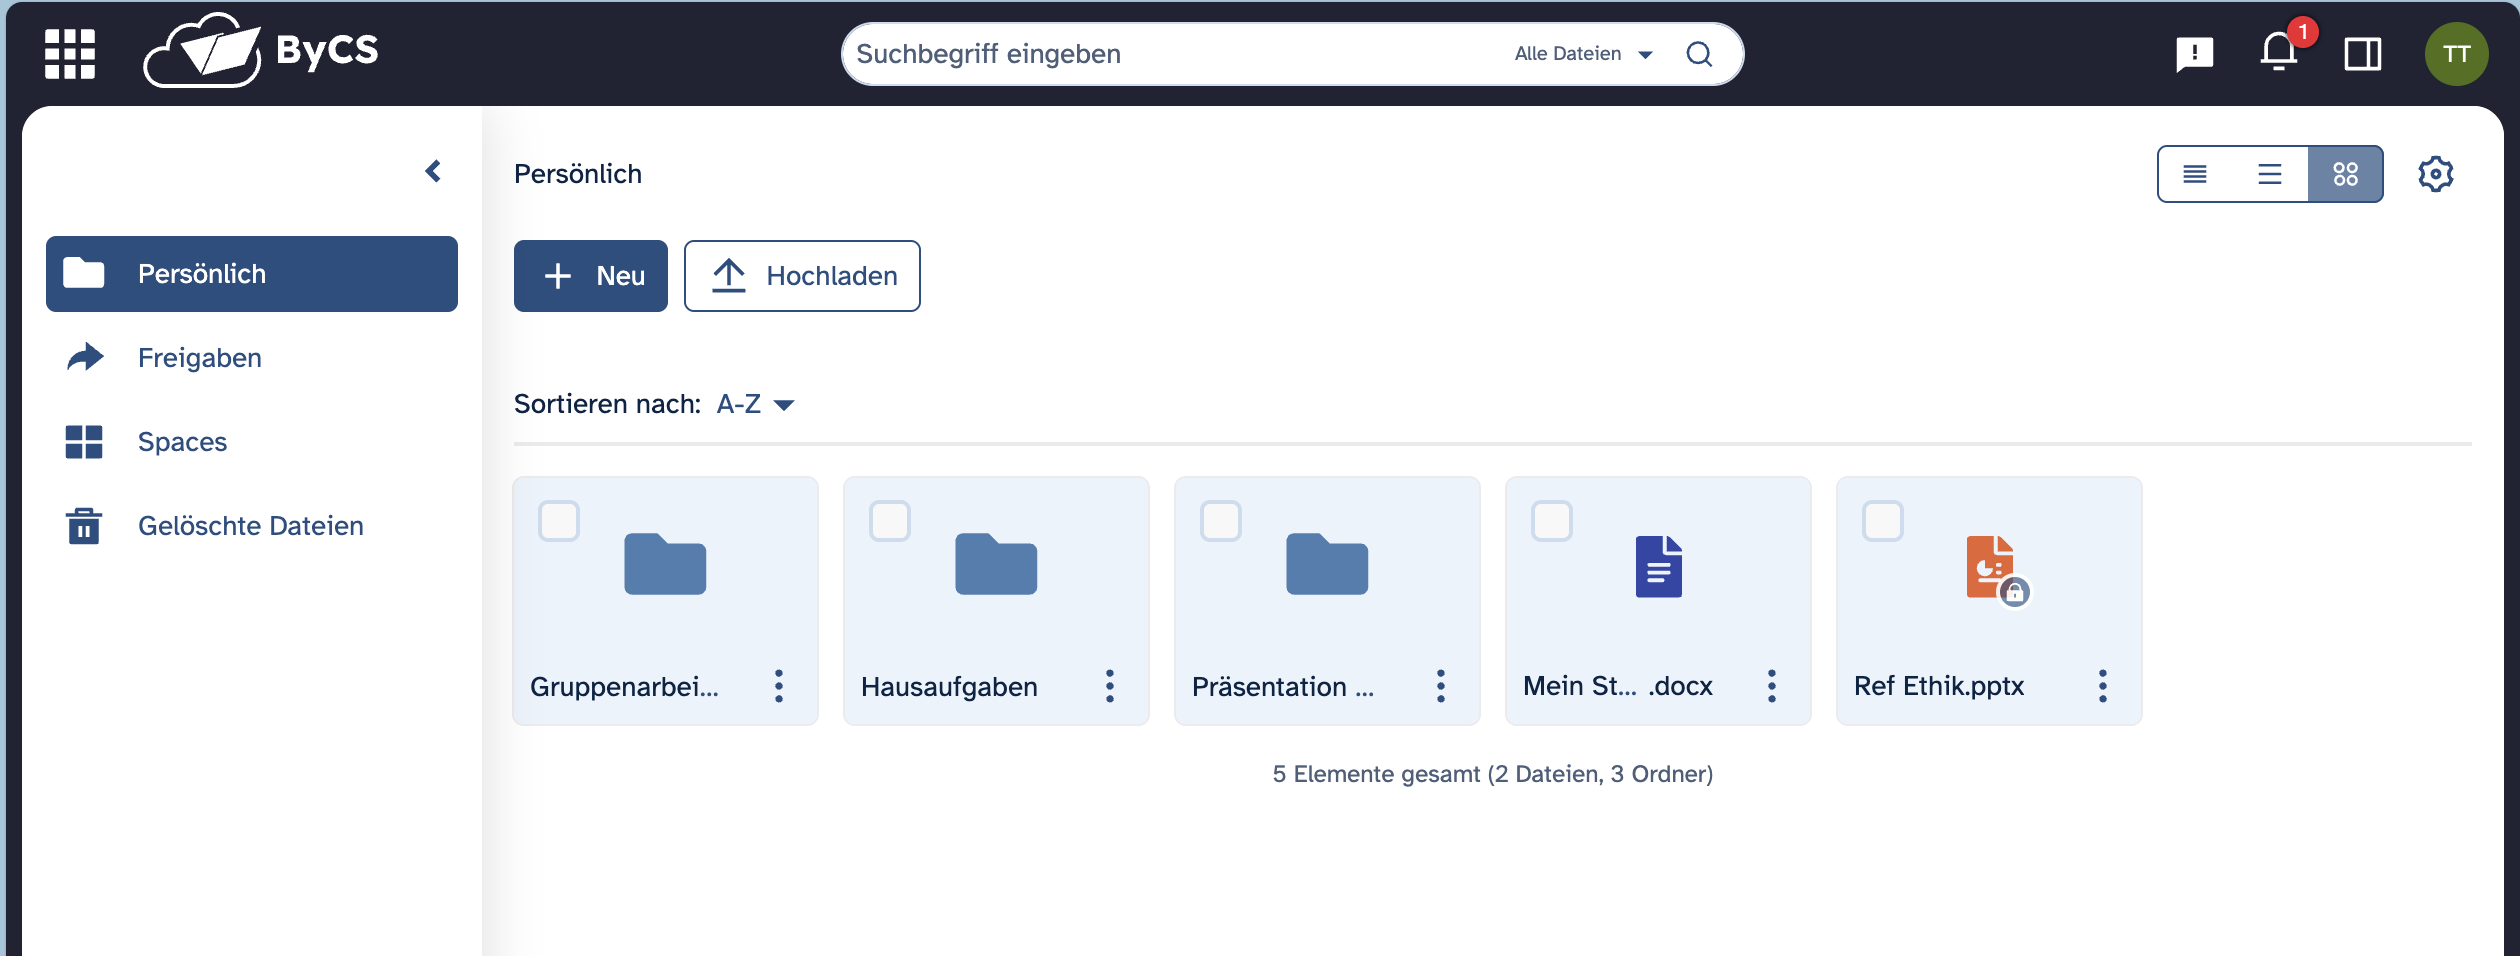The width and height of the screenshot is (2520, 956).
Task: Open the app launcher grid icon
Action: click(x=70, y=54)
